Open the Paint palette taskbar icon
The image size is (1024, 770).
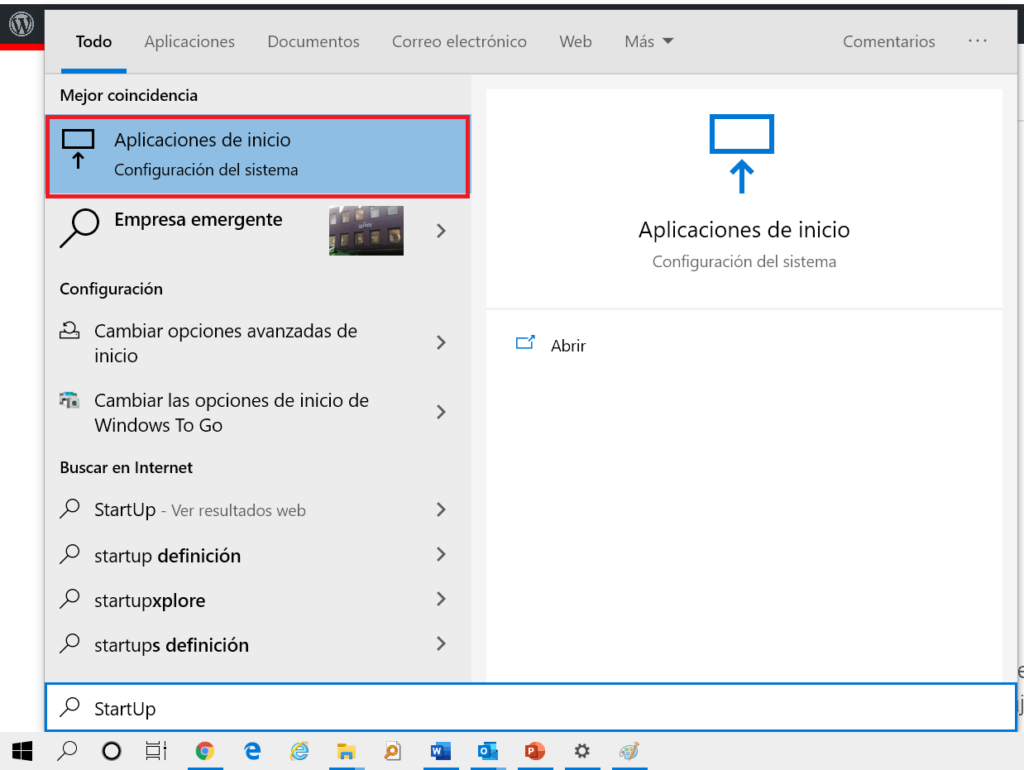click(x=629, y=751)
